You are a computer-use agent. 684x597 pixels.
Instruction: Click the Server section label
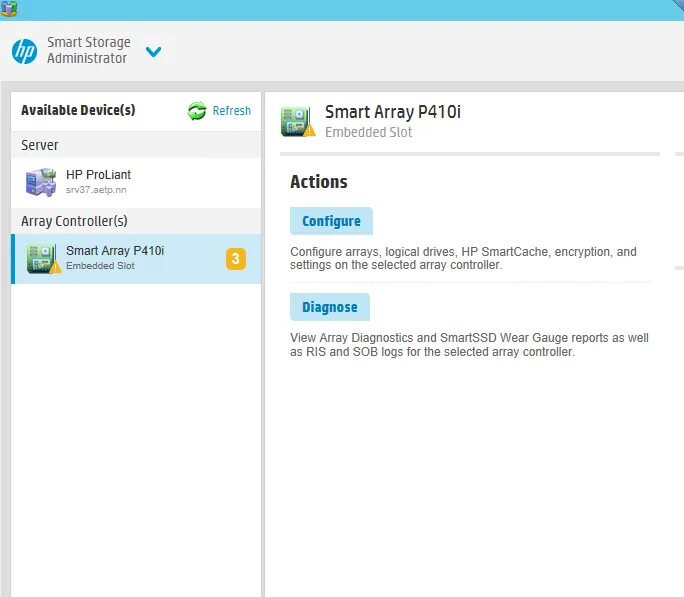[x=40, y=145]
